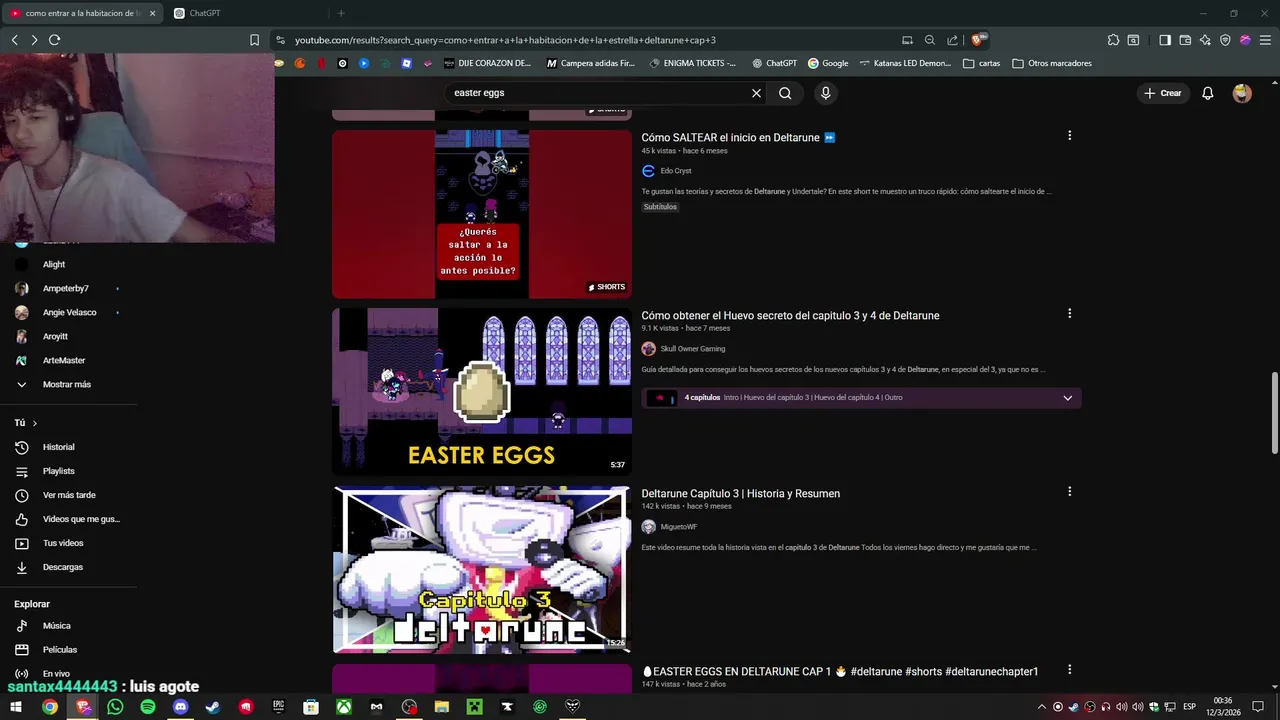Open MiguetoWF channel link

pyautogui.click(x=678, y=527)
